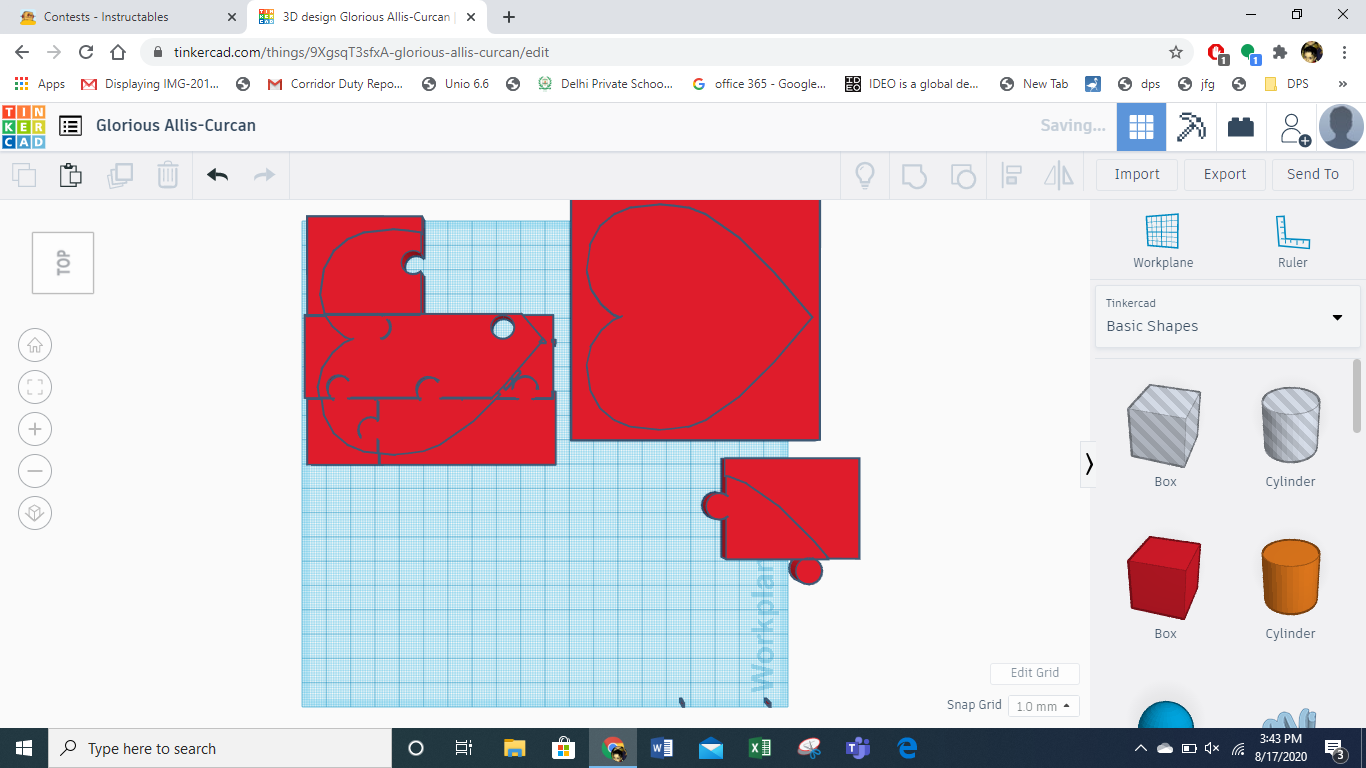This screenshot has width=1366, height=768.
Task: Fit view to selection in left sidebar
Action: (x=35, y=387)
